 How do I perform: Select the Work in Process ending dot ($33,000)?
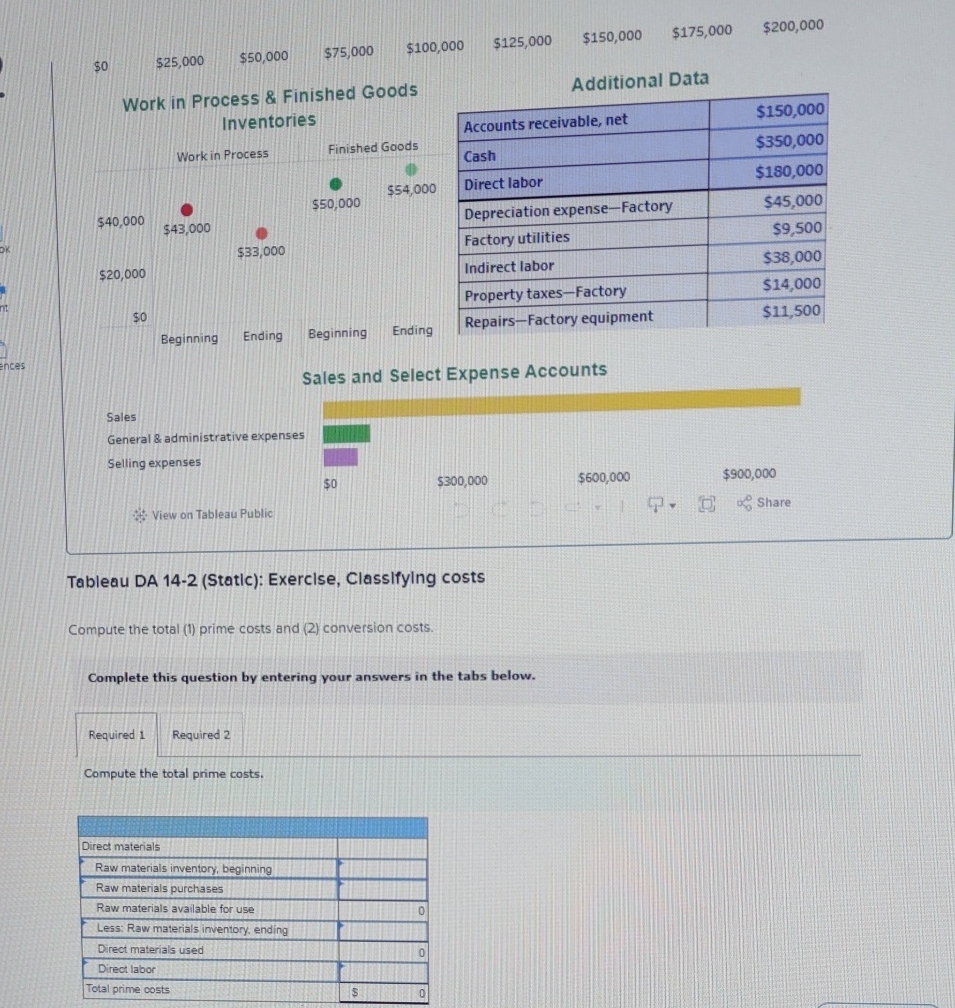tap(262, 233)
